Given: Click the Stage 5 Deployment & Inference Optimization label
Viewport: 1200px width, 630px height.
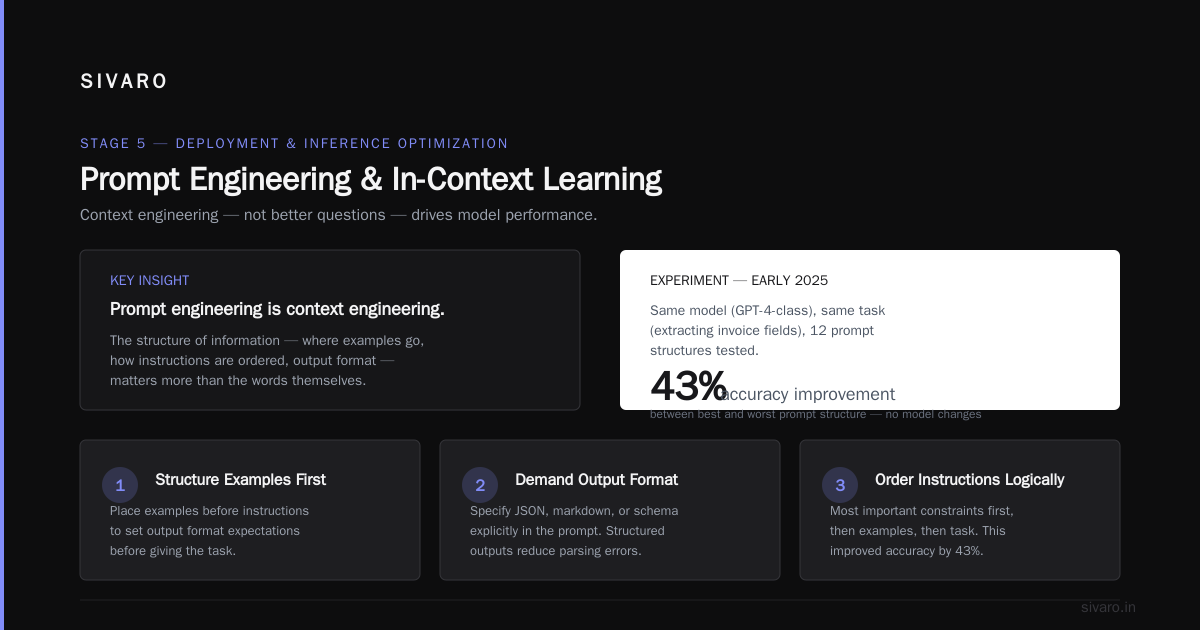Looking at the screenshot, I should [294, 144].
